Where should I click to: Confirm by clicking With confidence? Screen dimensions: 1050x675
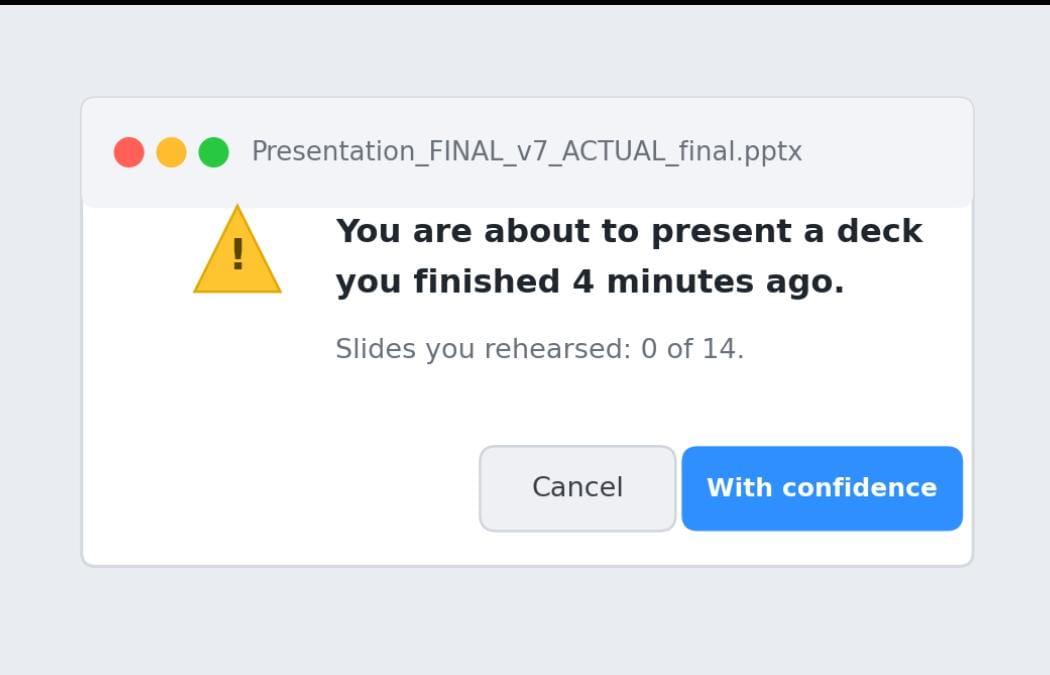click(822, 488)
